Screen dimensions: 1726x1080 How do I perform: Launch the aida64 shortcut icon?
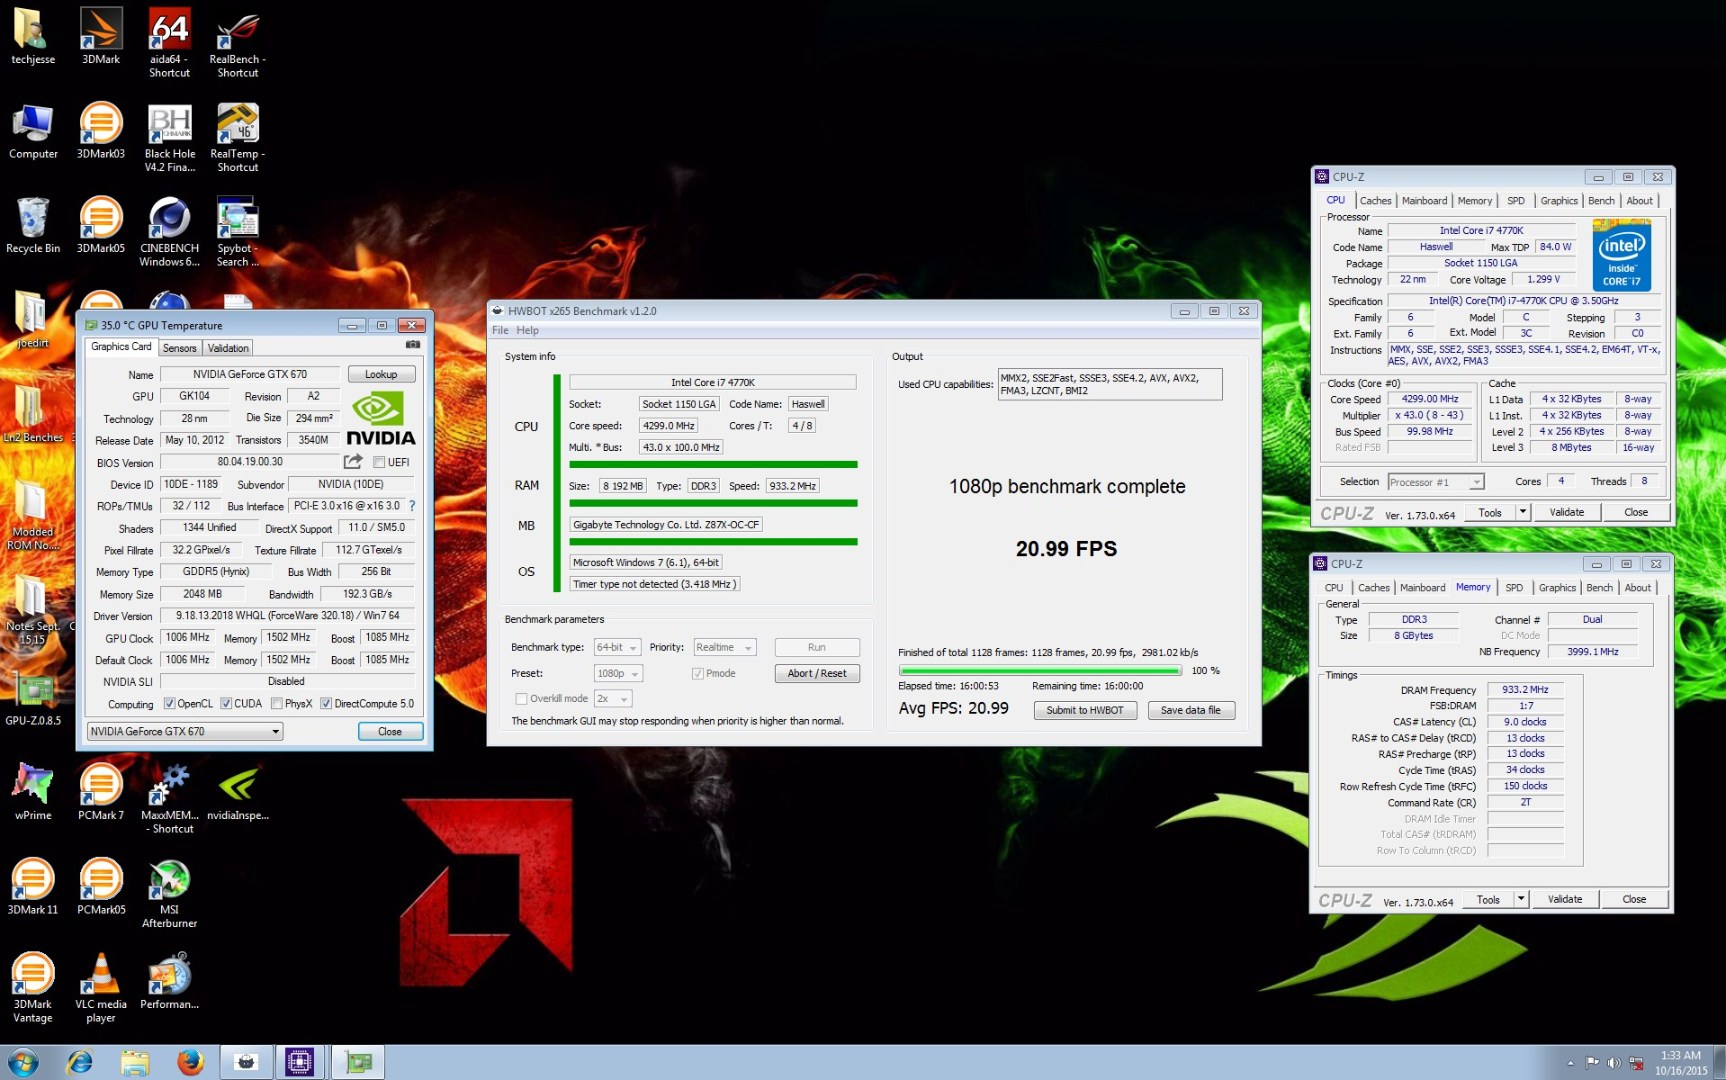coord(169,43)
